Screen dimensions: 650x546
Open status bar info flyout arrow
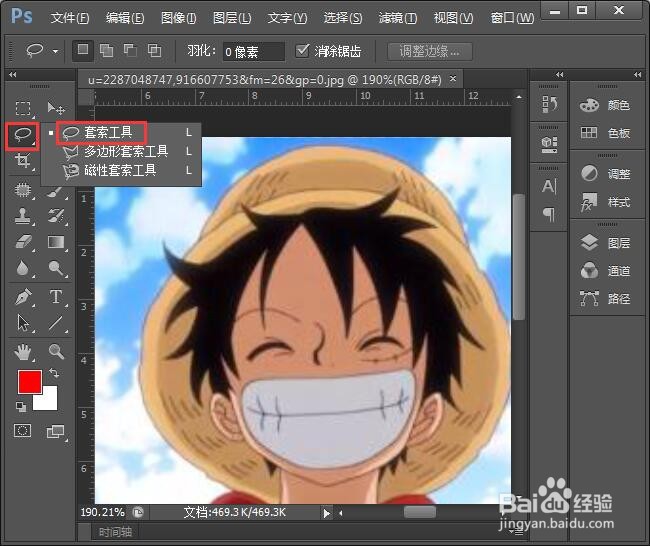(x=327, y=514)
